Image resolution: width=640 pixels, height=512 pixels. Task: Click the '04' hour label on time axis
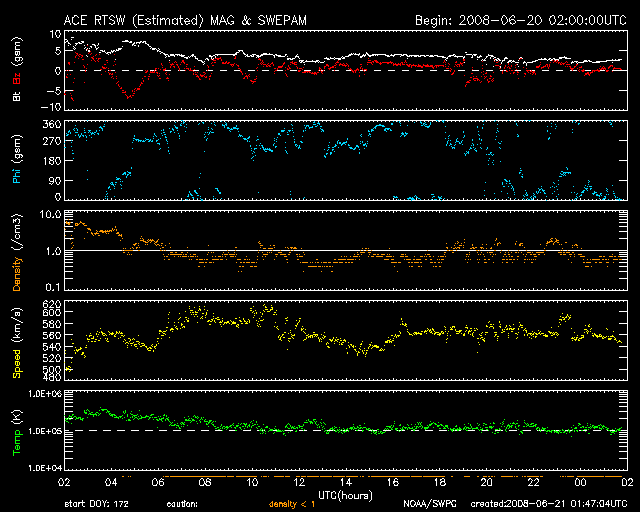point(111,482)
